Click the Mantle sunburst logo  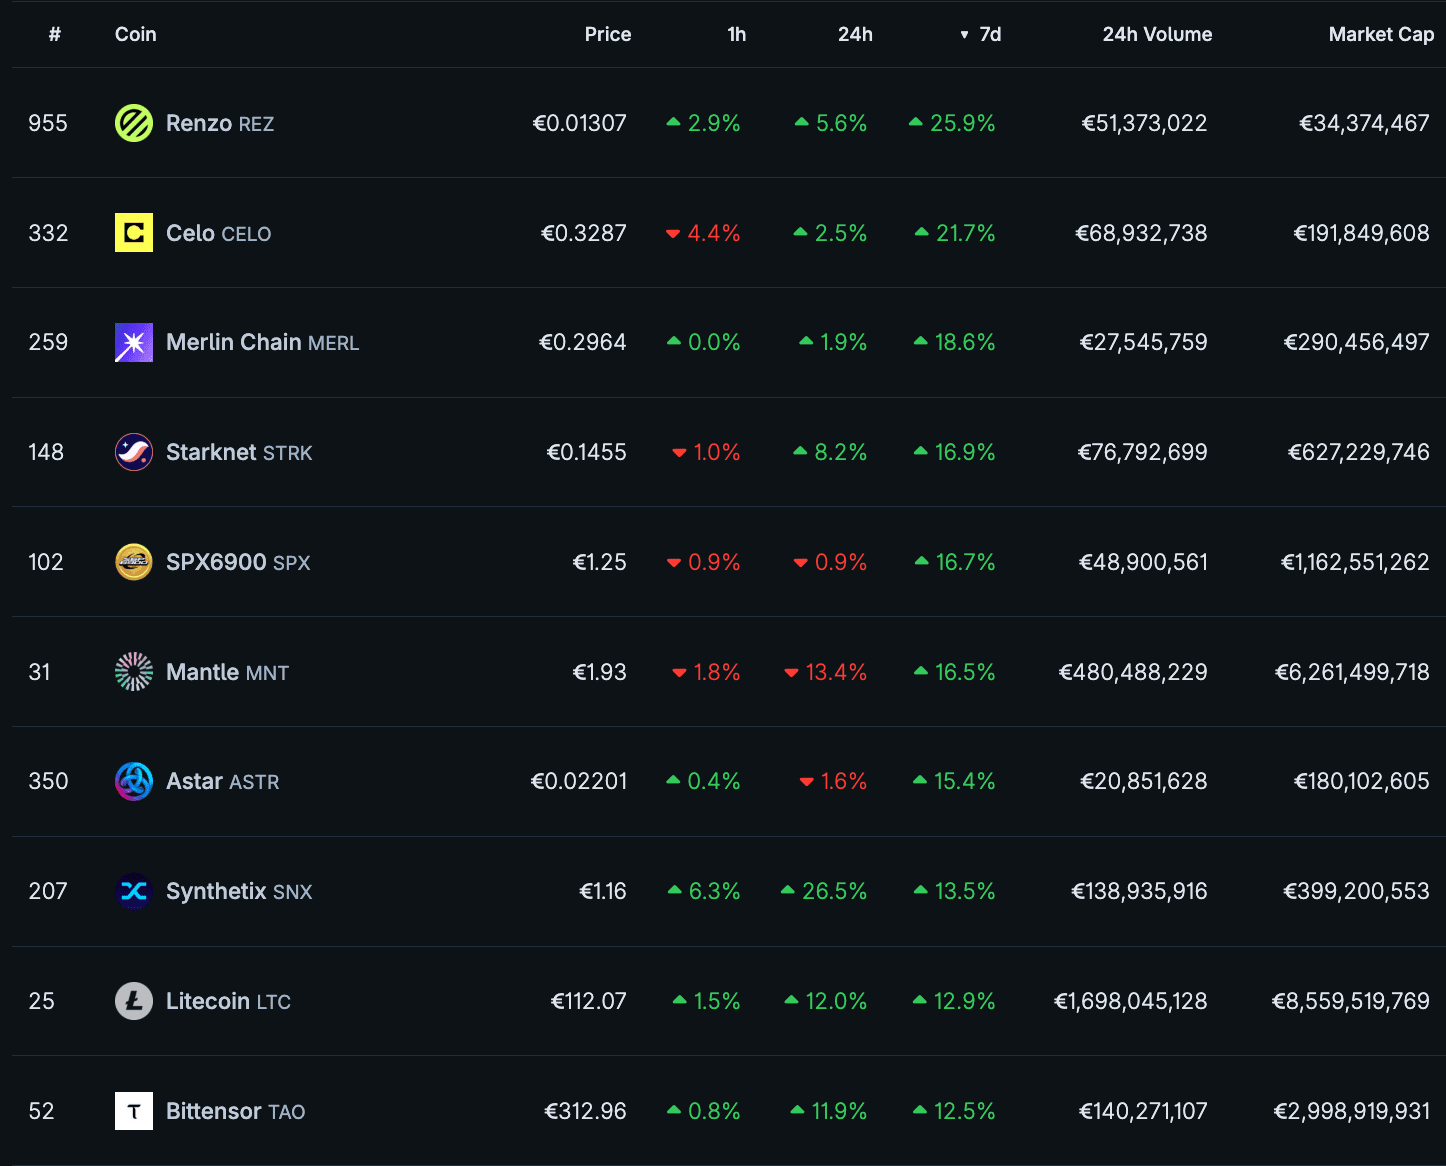tap(134, 672)
